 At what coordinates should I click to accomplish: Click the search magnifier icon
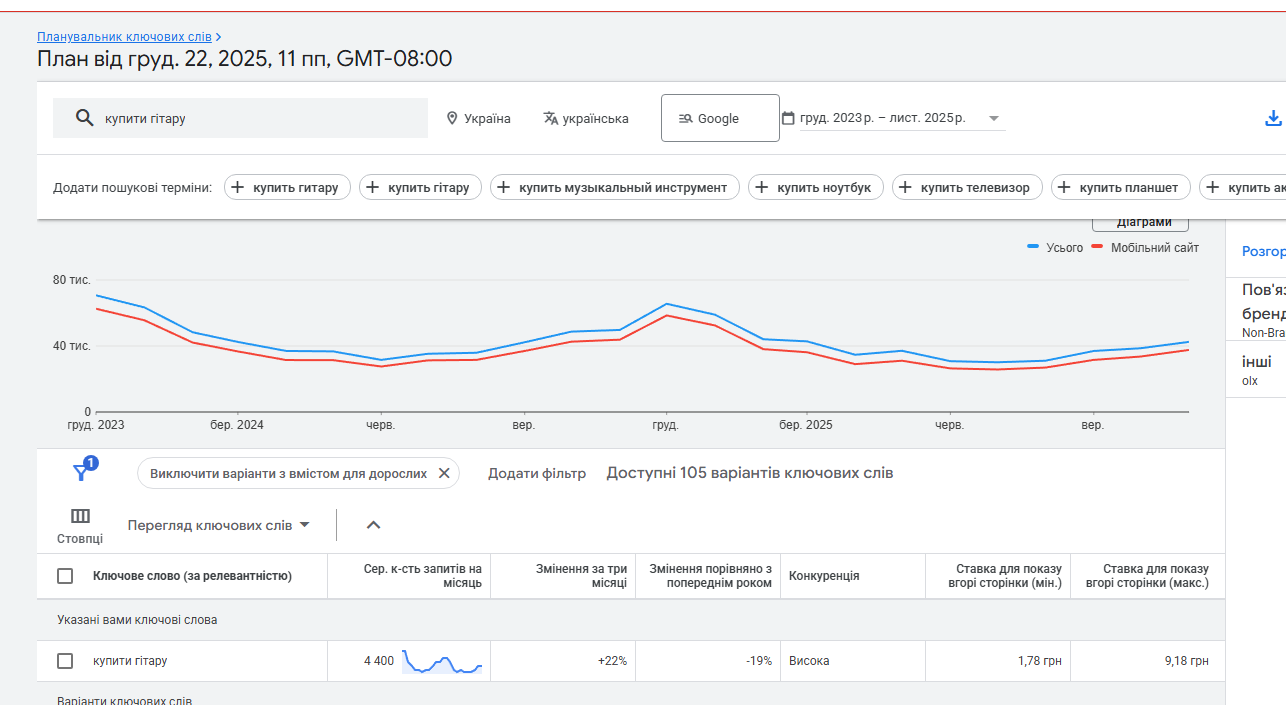pos(85,118)
